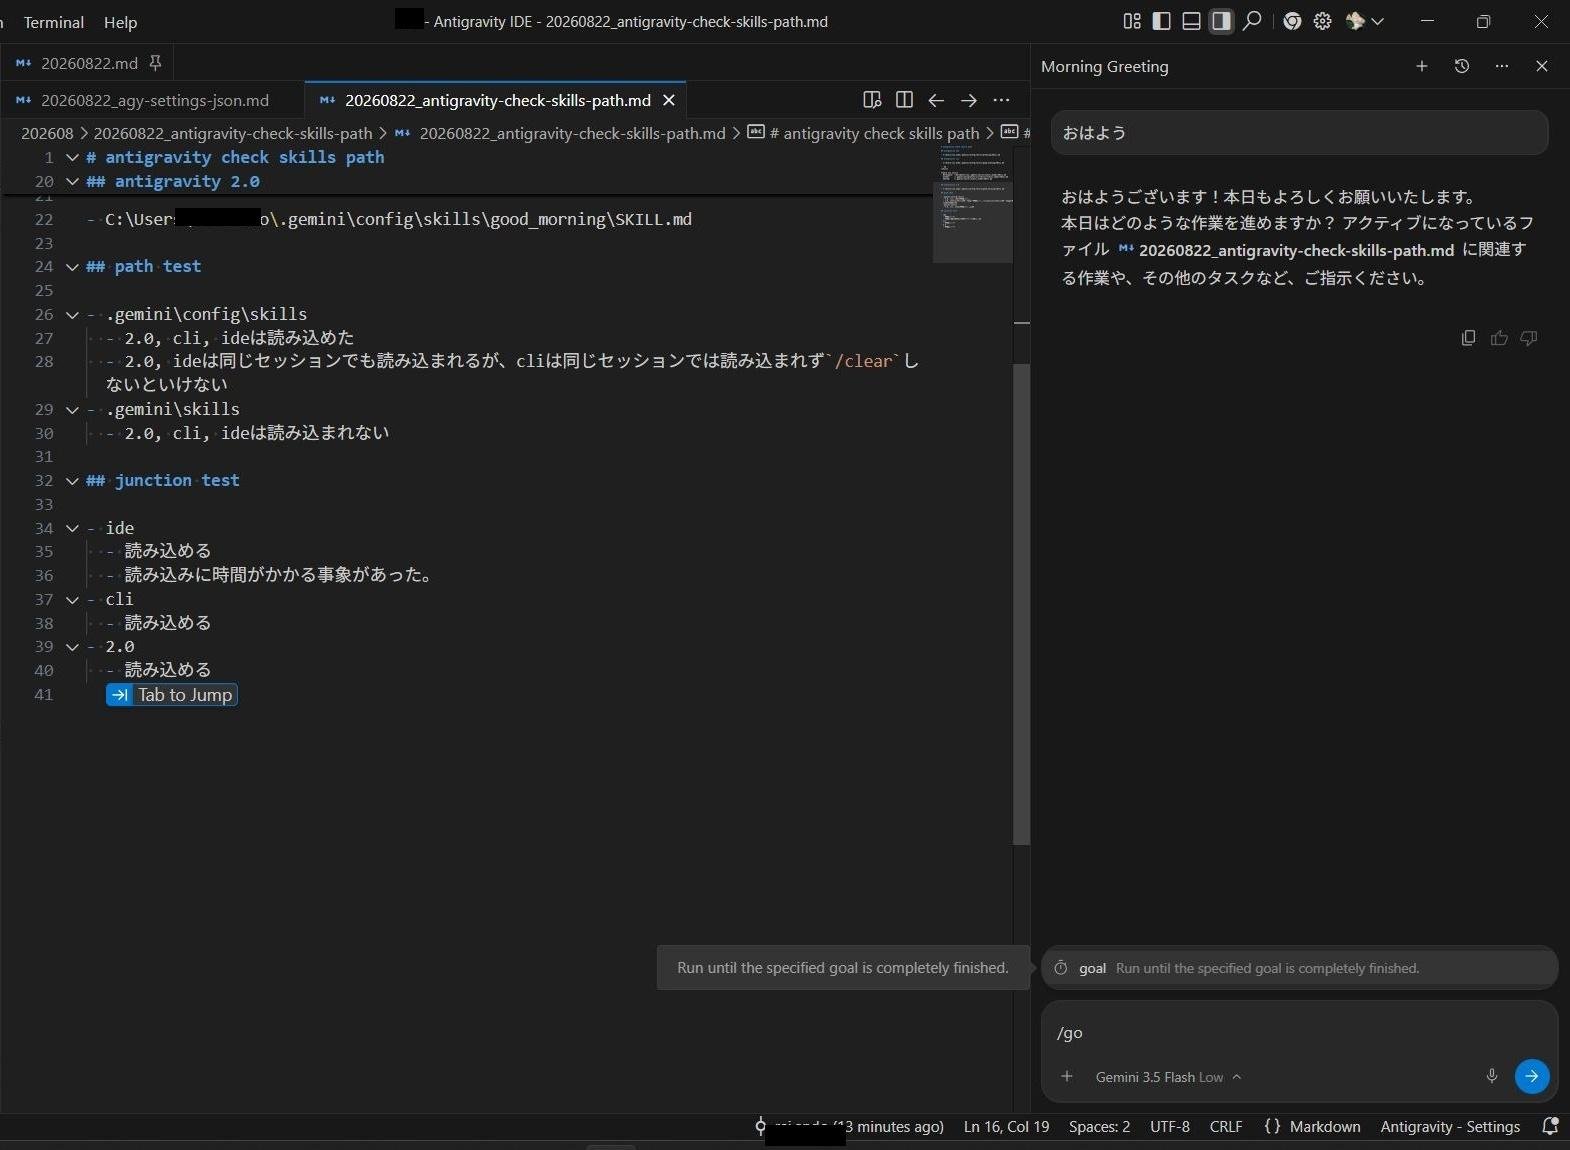Screen dimensions: 1570x1150
Task: Click git blame commit icon in status bar
Action: [x=760, y=1127]
